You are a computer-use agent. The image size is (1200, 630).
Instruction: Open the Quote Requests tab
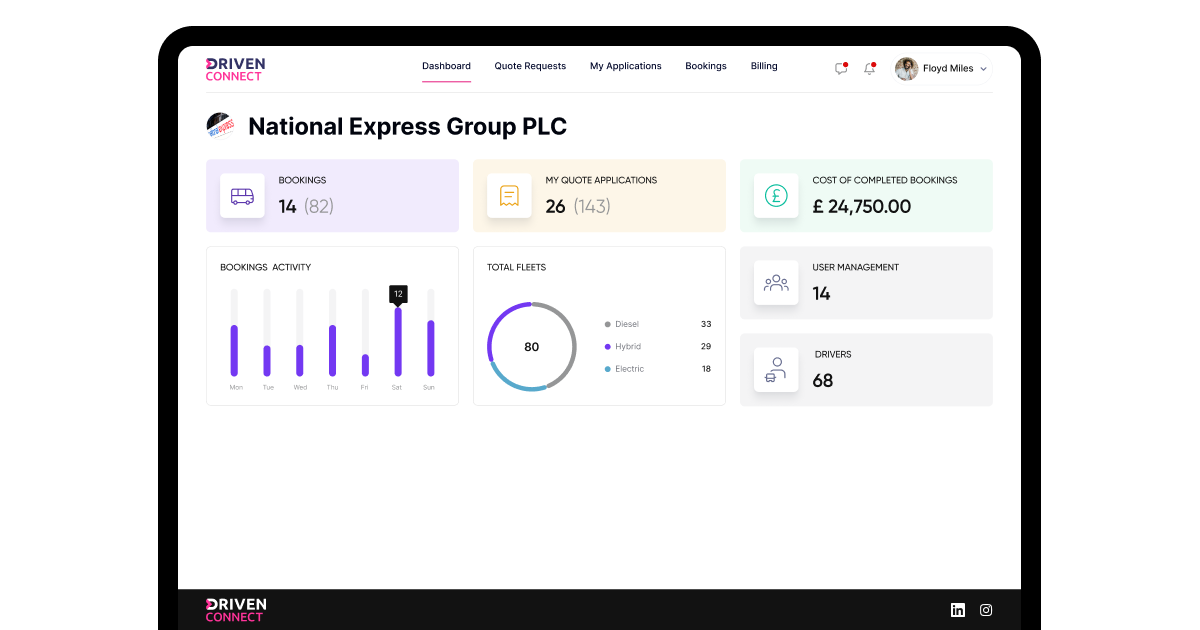click(530, 66)
